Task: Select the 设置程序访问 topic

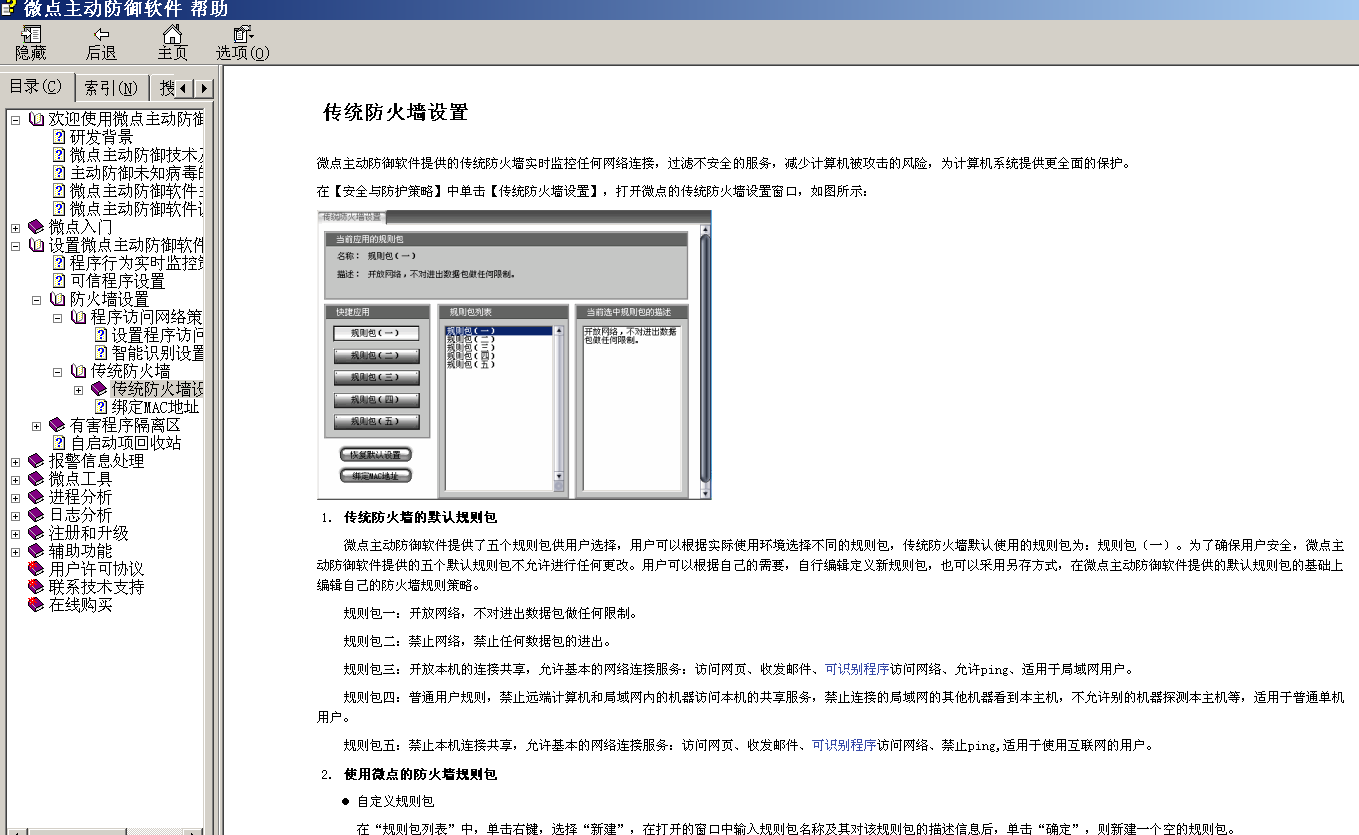Action: [x=157, y=335]
